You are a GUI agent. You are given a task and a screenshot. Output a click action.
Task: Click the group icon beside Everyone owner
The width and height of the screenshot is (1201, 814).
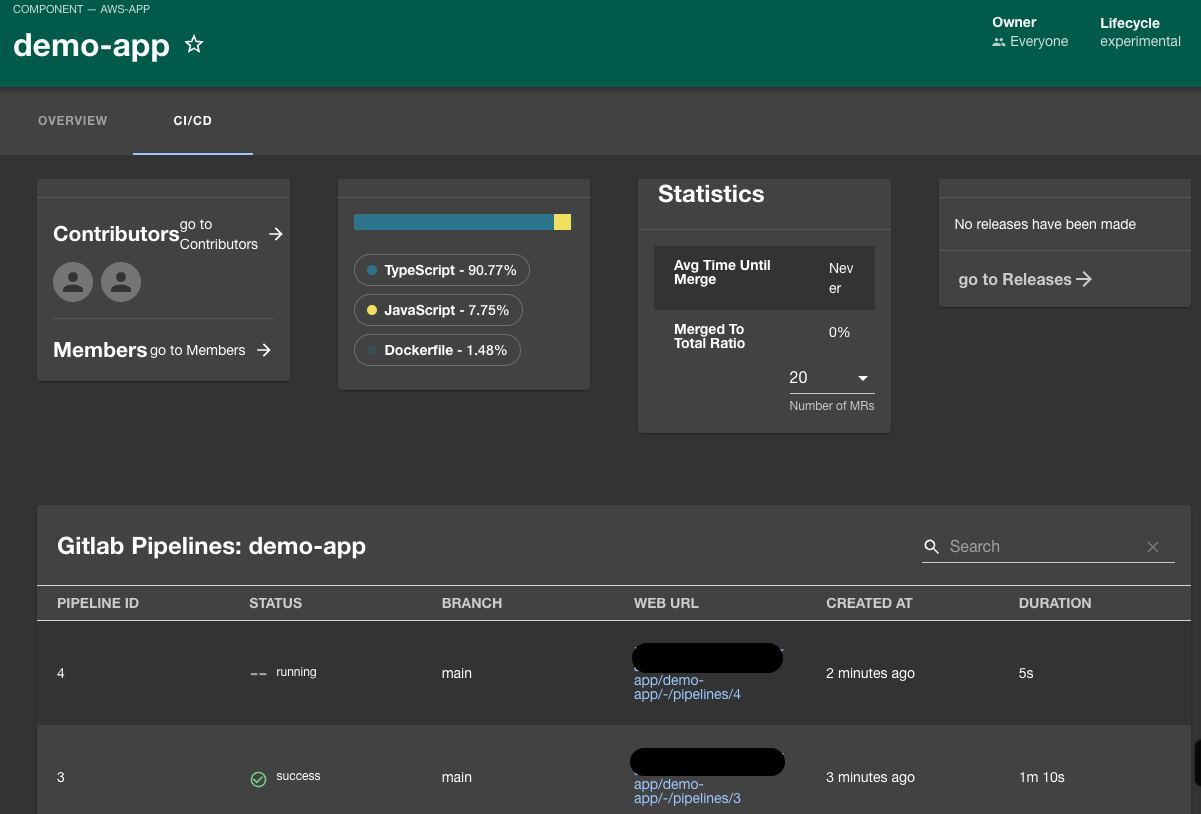click(999, 42)
